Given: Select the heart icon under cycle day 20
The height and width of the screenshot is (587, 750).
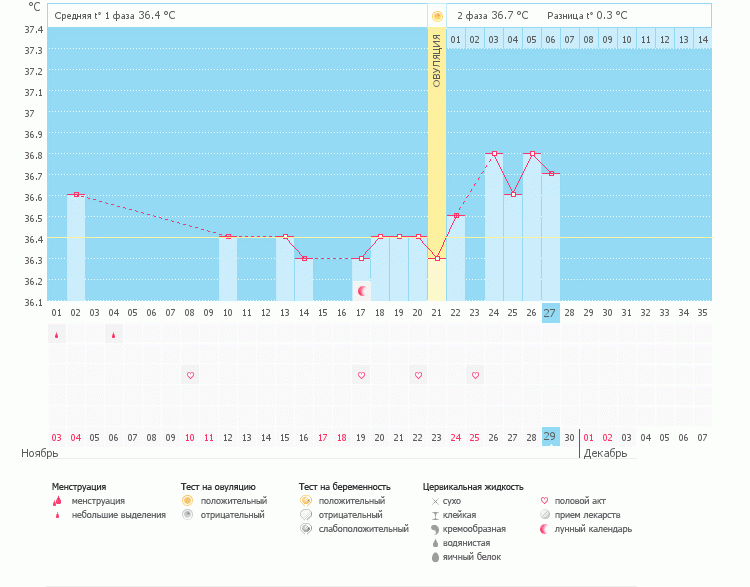Looking at the screenshot, I should pos(418,375).
